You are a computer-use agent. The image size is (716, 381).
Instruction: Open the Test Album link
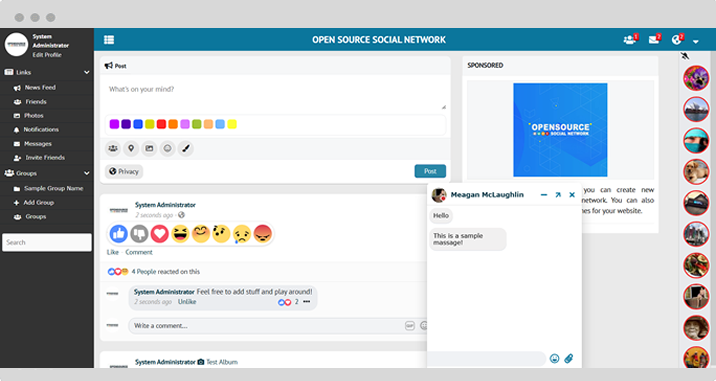click(x=222, y=362)
